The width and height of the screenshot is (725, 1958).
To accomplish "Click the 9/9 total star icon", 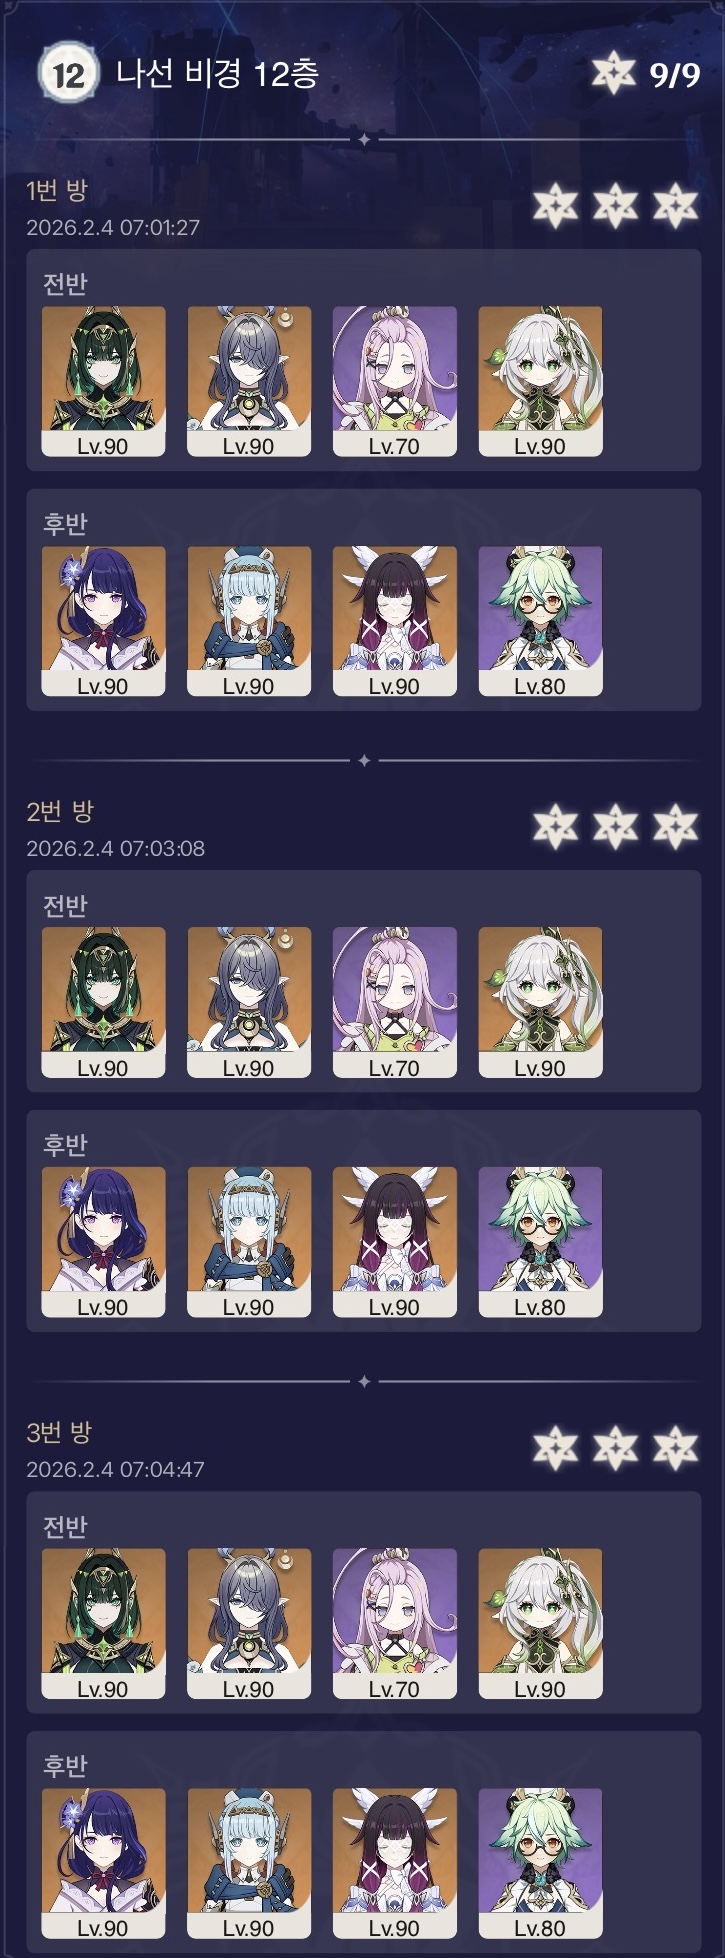I will (x=613, y=74).
